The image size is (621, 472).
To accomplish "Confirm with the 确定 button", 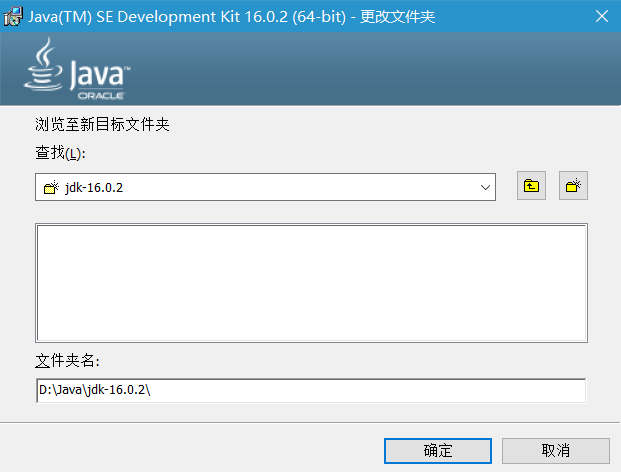I will (438, 451).
